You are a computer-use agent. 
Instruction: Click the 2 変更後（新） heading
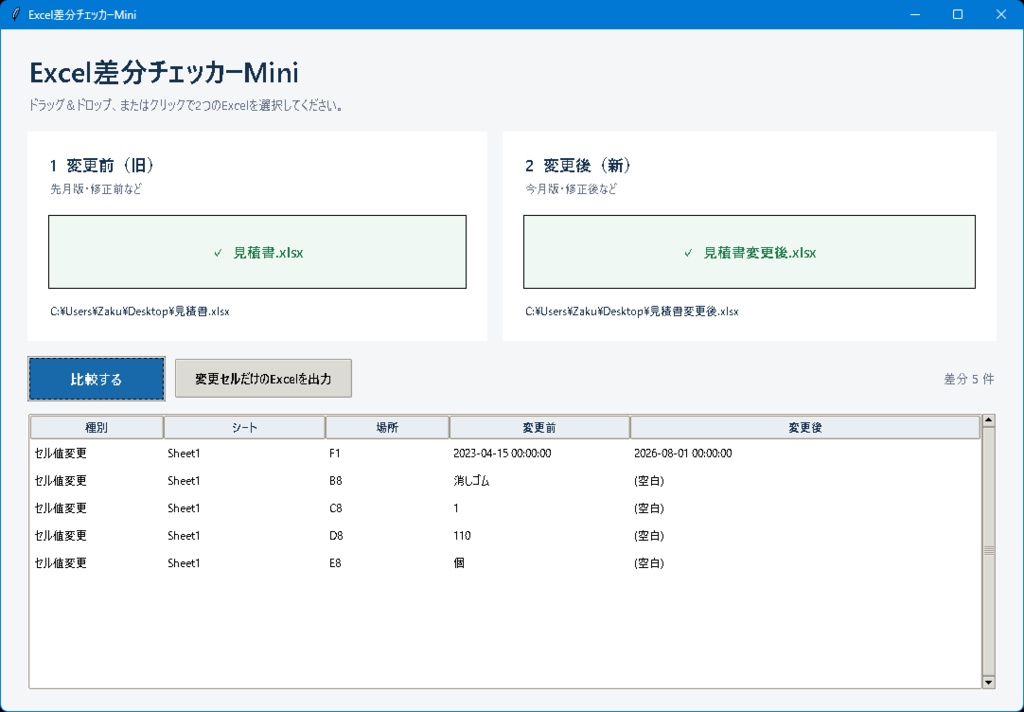[x=578, y=165]
